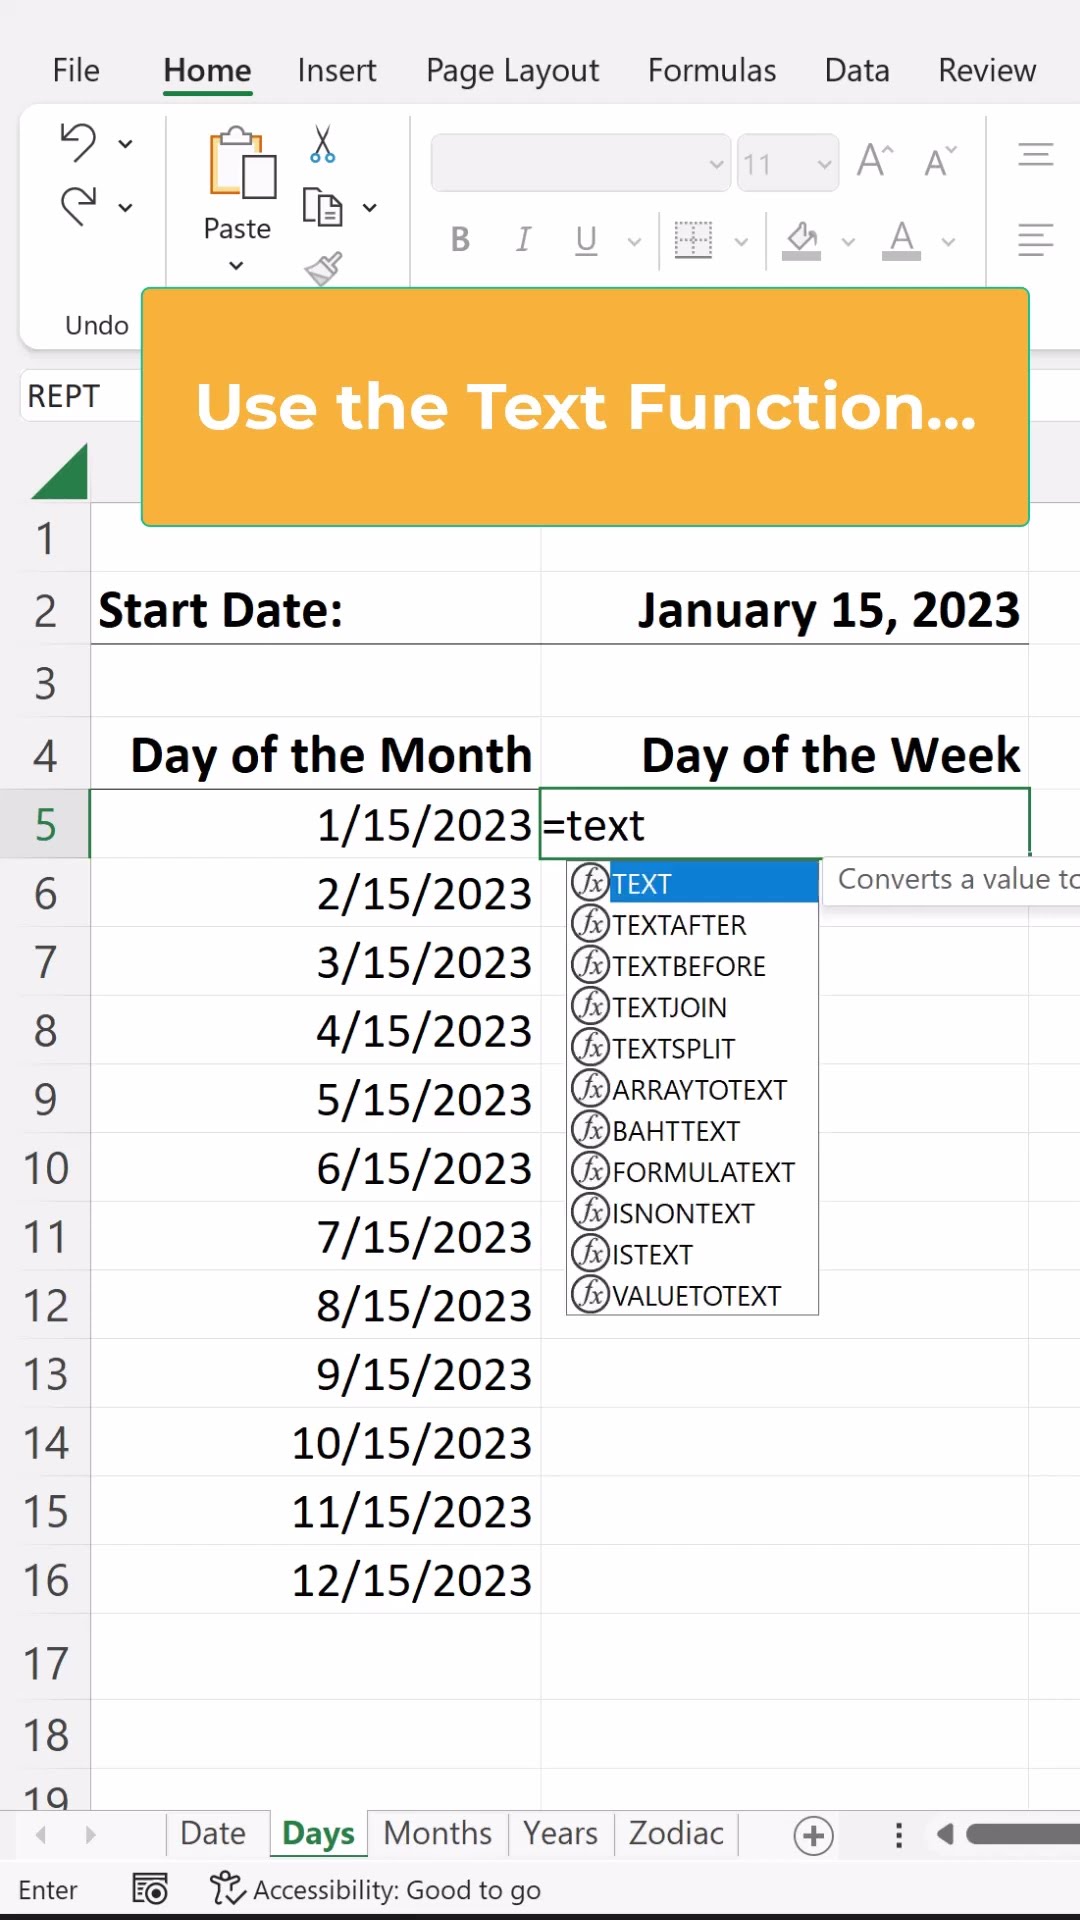Click the Font Color A swatch
The width and height of the screenshot is (1080, 1920).
901,240
